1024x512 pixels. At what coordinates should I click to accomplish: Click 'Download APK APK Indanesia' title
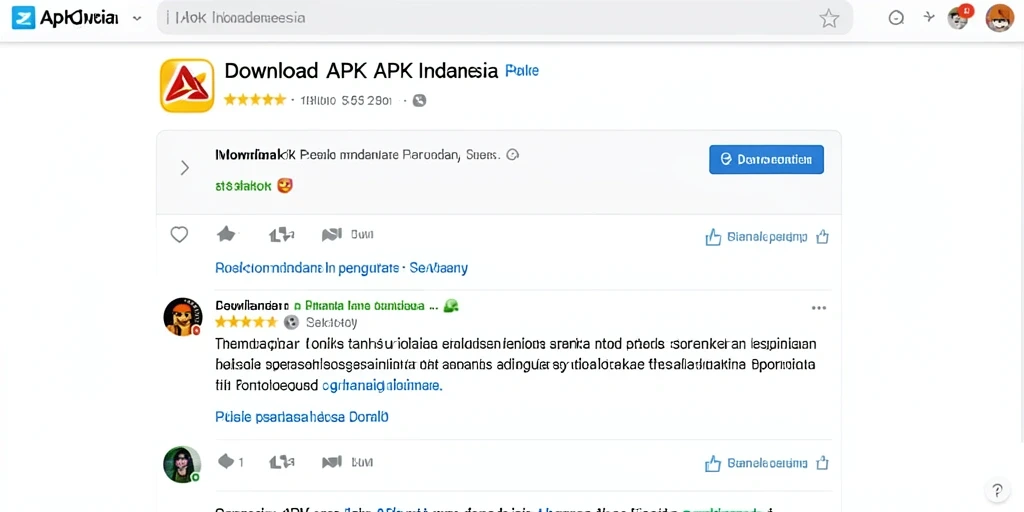pos(361,71)
